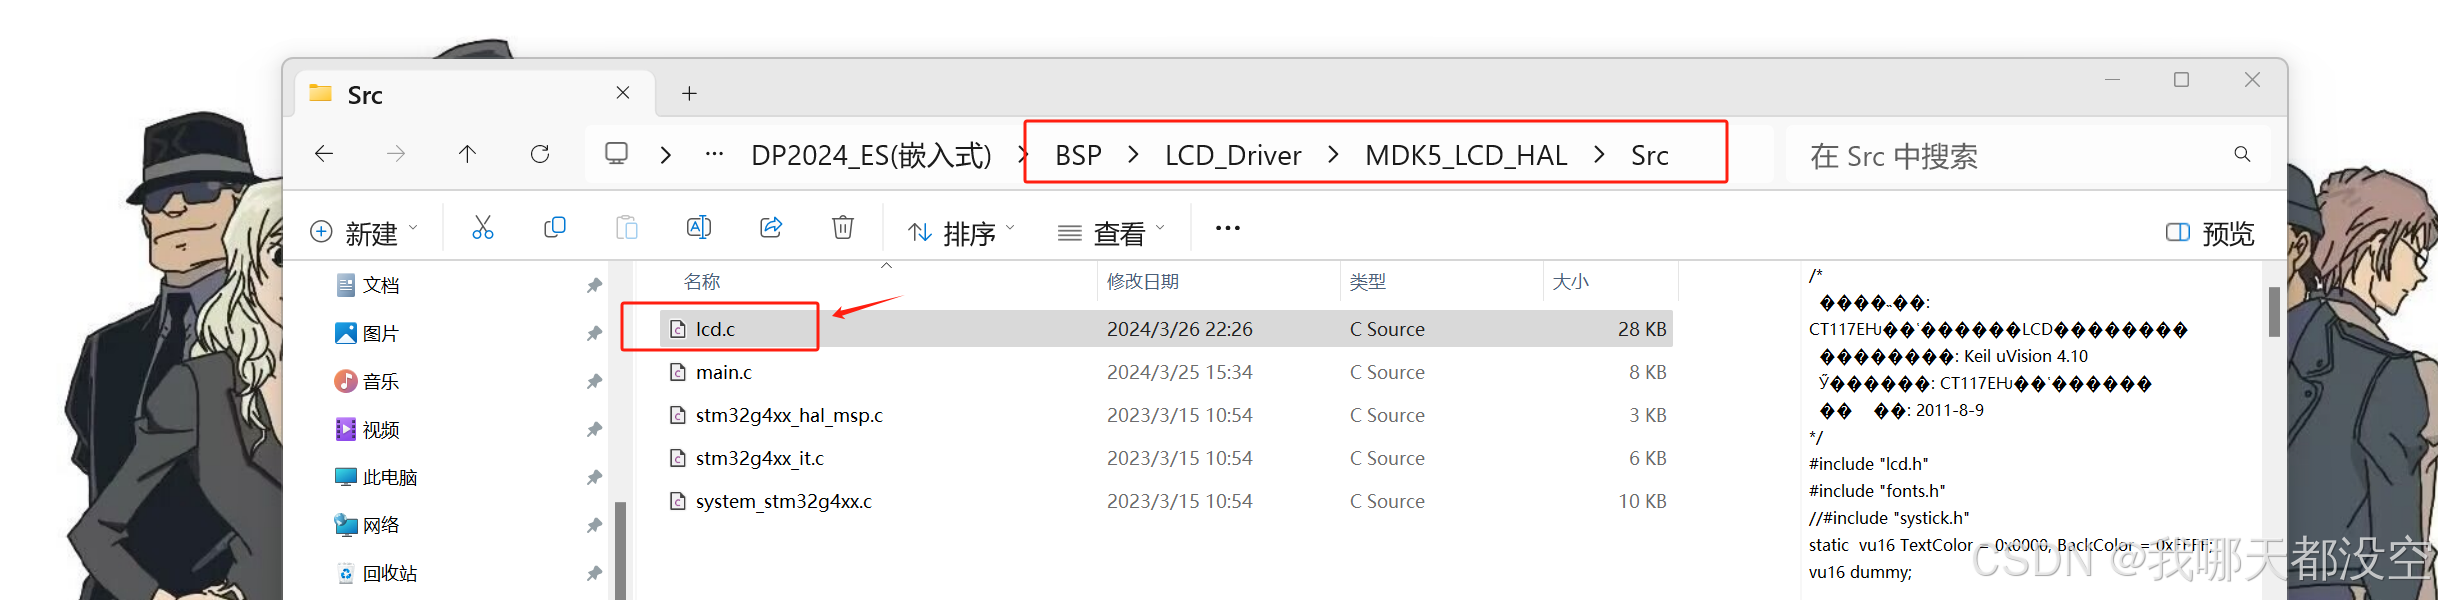
Task: Click the Paste clipboard icon
Action: 627,229
